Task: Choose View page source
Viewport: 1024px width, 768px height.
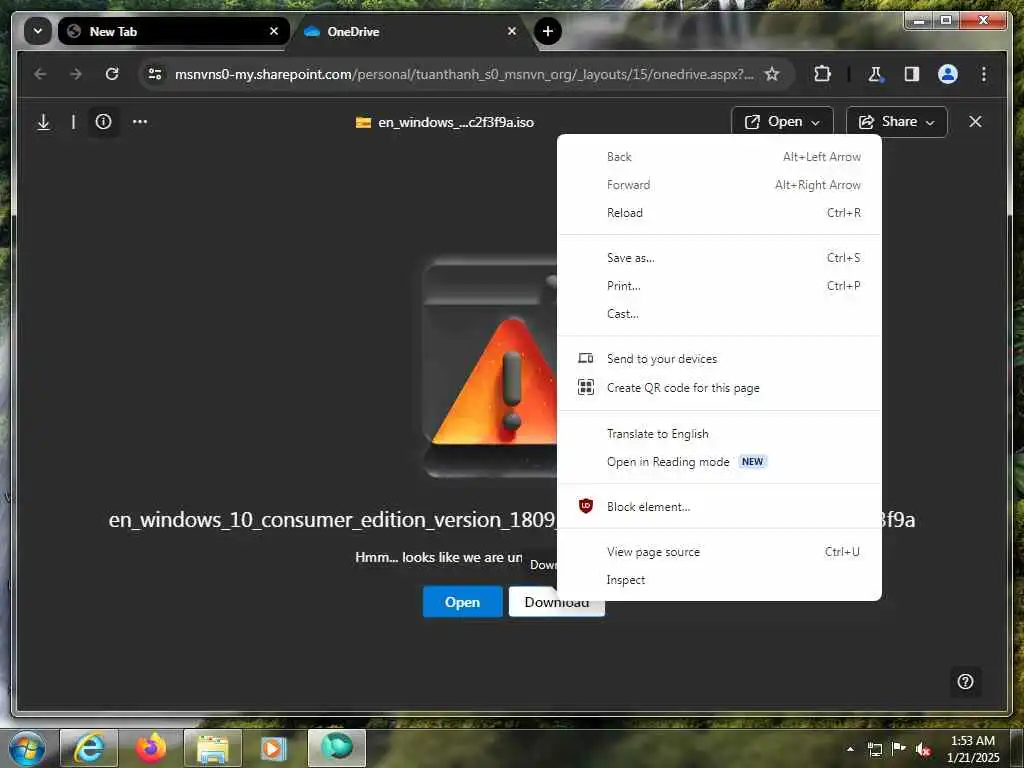Action: 719,552
